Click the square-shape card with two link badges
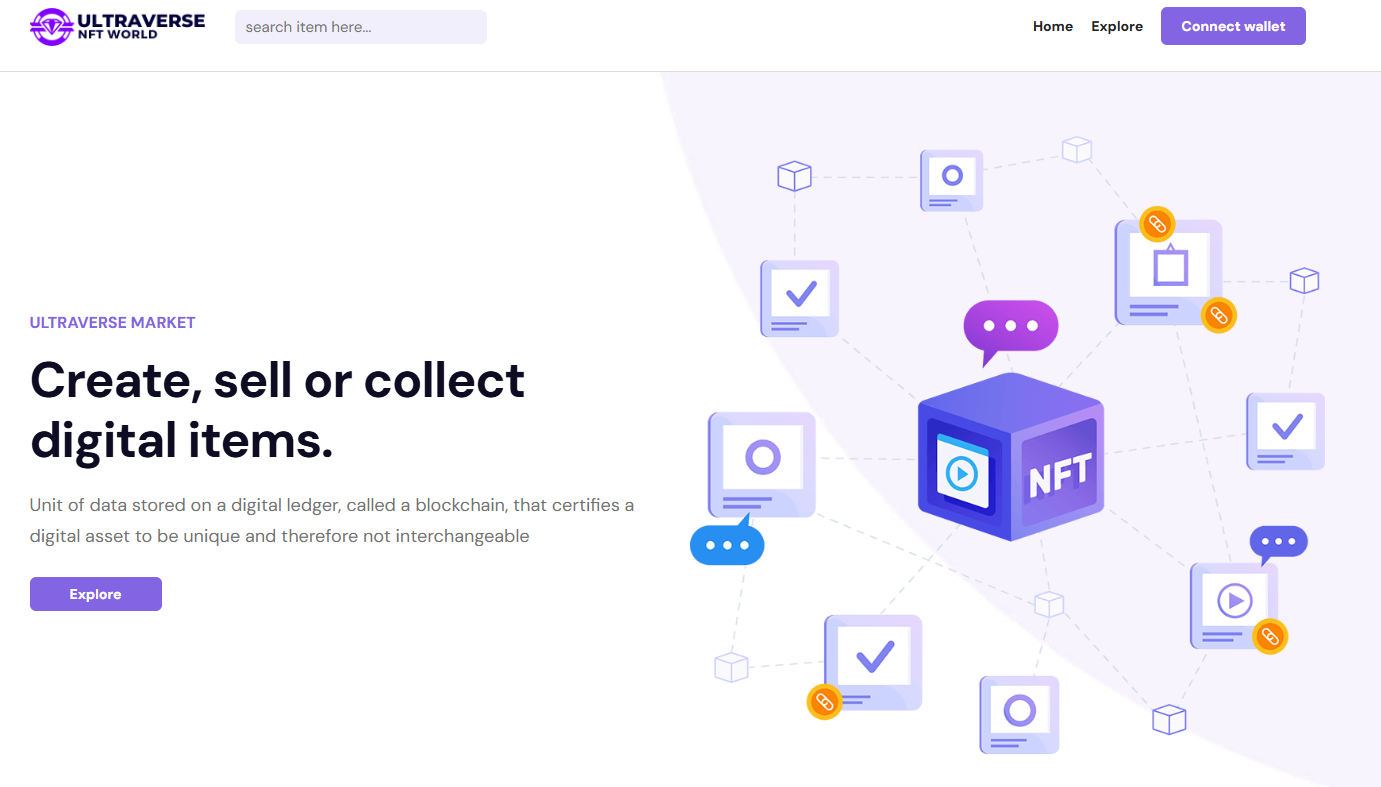This screenshot has width=1381, height=787. click(1168, 272)
